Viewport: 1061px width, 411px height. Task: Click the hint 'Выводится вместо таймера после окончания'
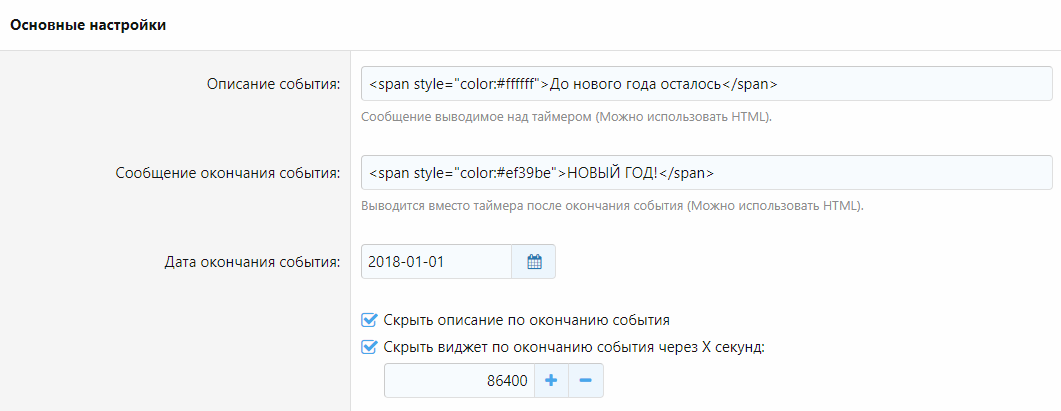pyautogui.click(x=611, y=206)
